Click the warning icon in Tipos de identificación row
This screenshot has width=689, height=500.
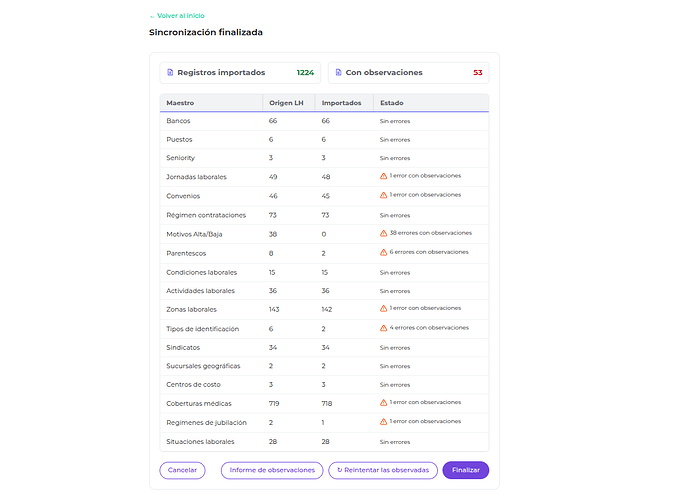[384, 328]
